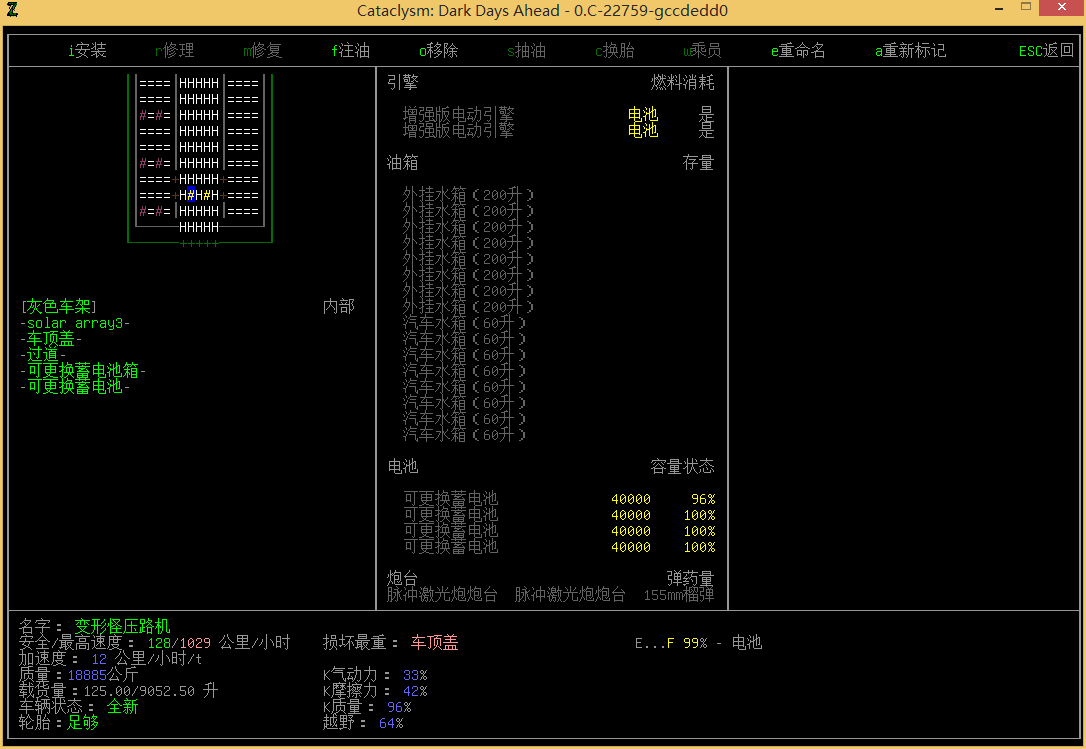Select the solar array3 part entry
This screenshot has height=749, width=1086.
[x=75, y=323]
